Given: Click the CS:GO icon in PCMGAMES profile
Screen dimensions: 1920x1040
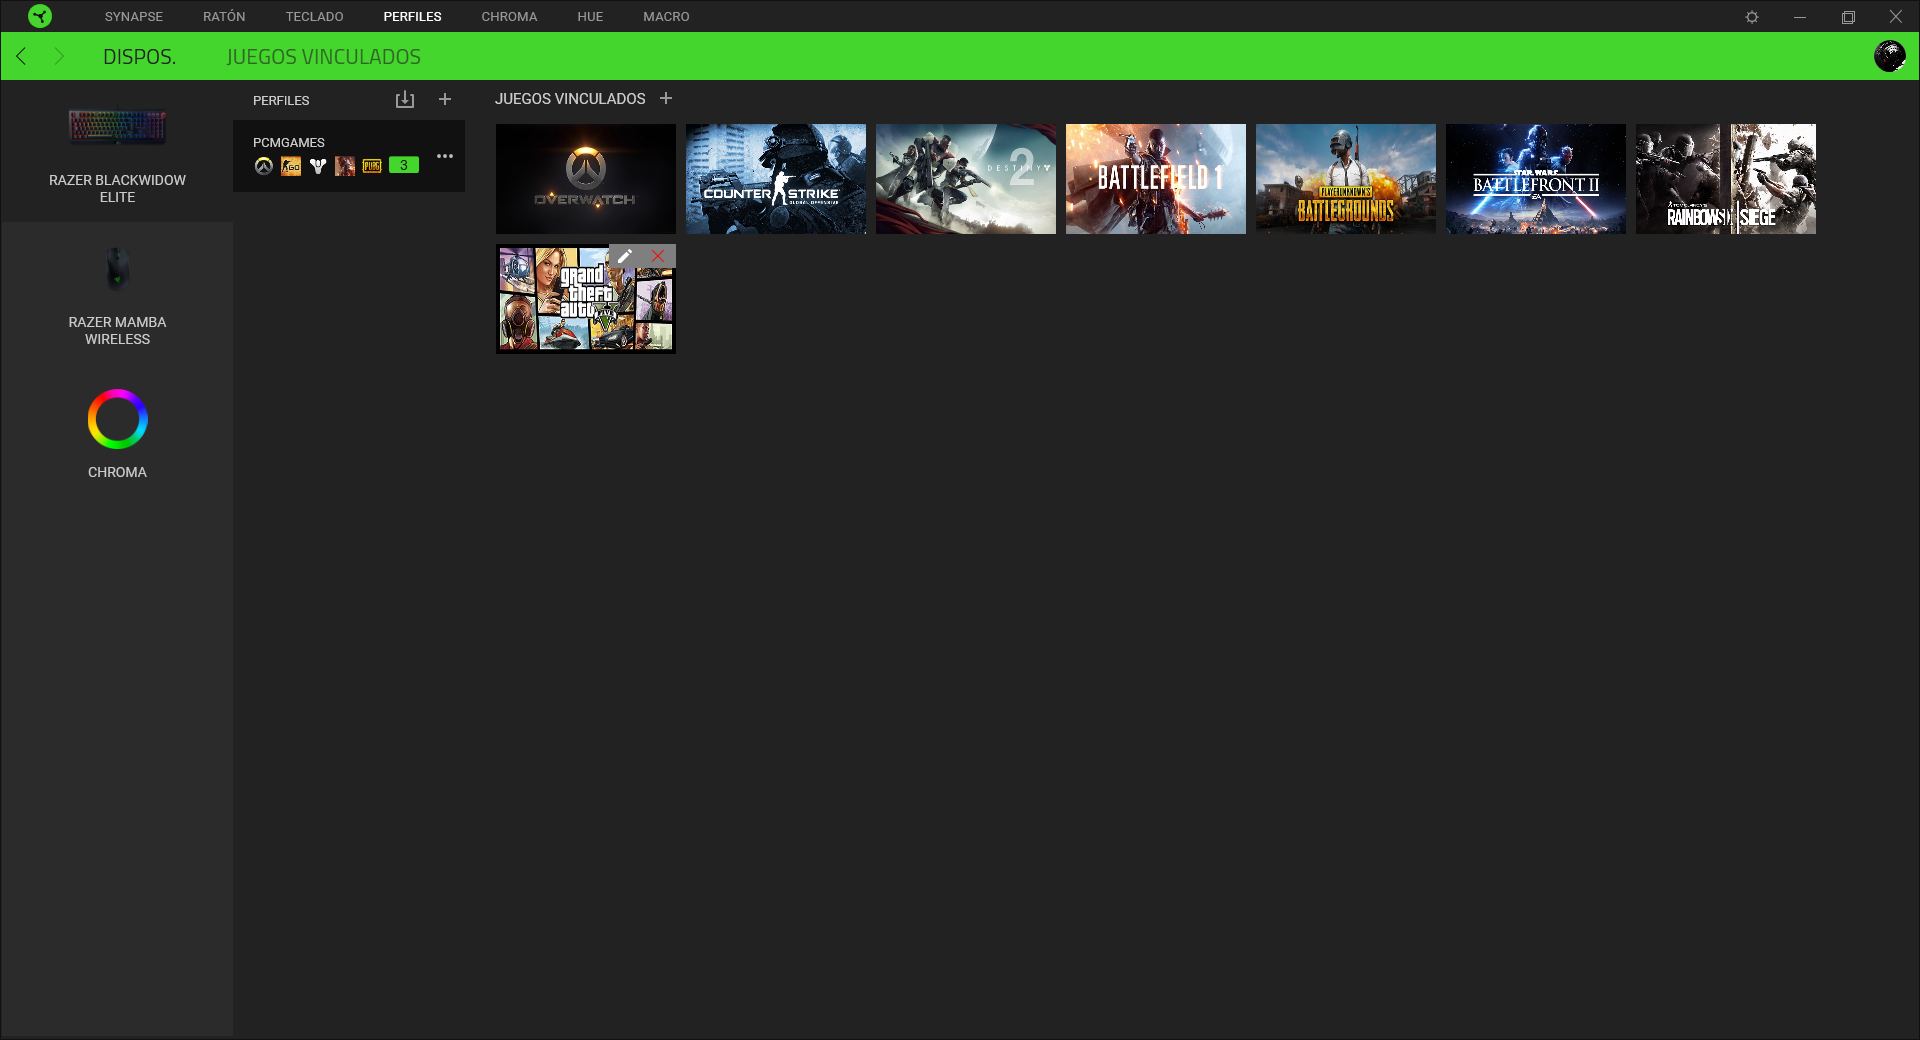Looking at the screenshot, I should pos(291,166).
